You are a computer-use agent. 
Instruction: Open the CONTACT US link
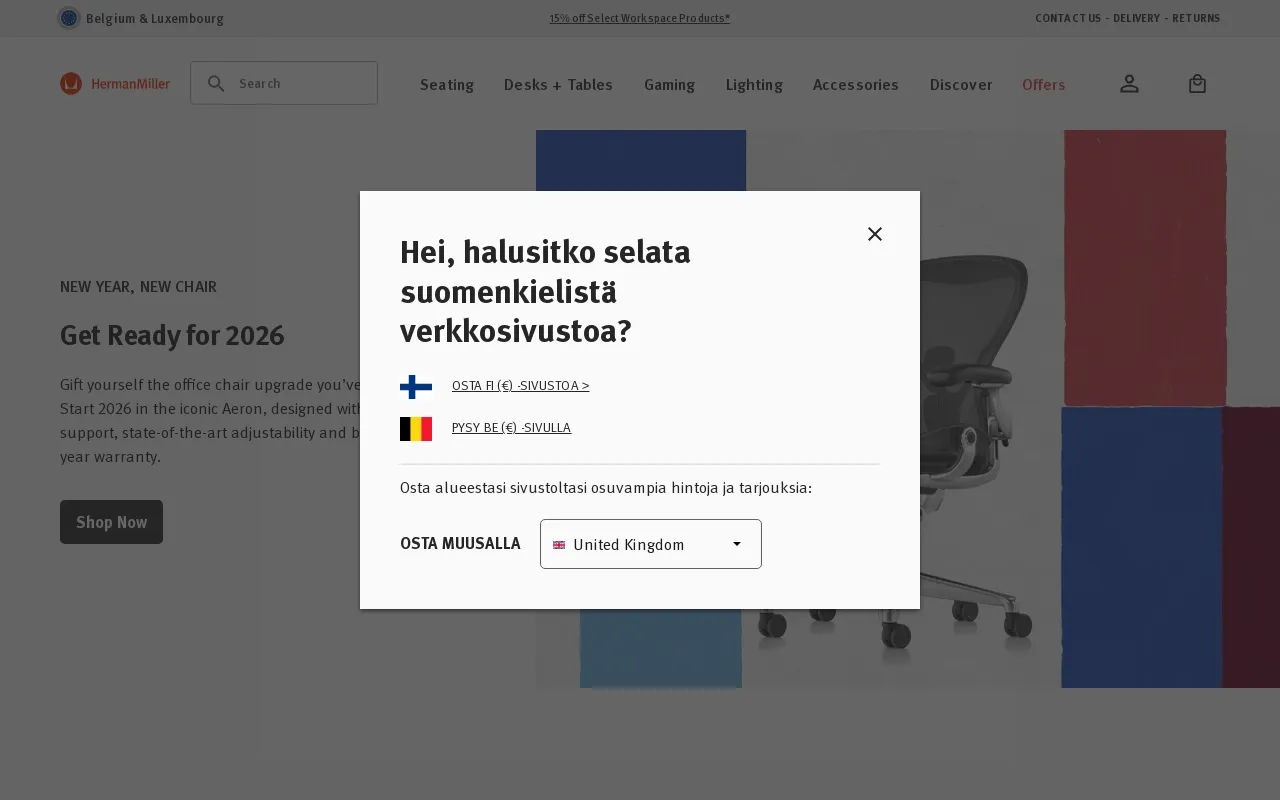click(x=1068, y=18)
